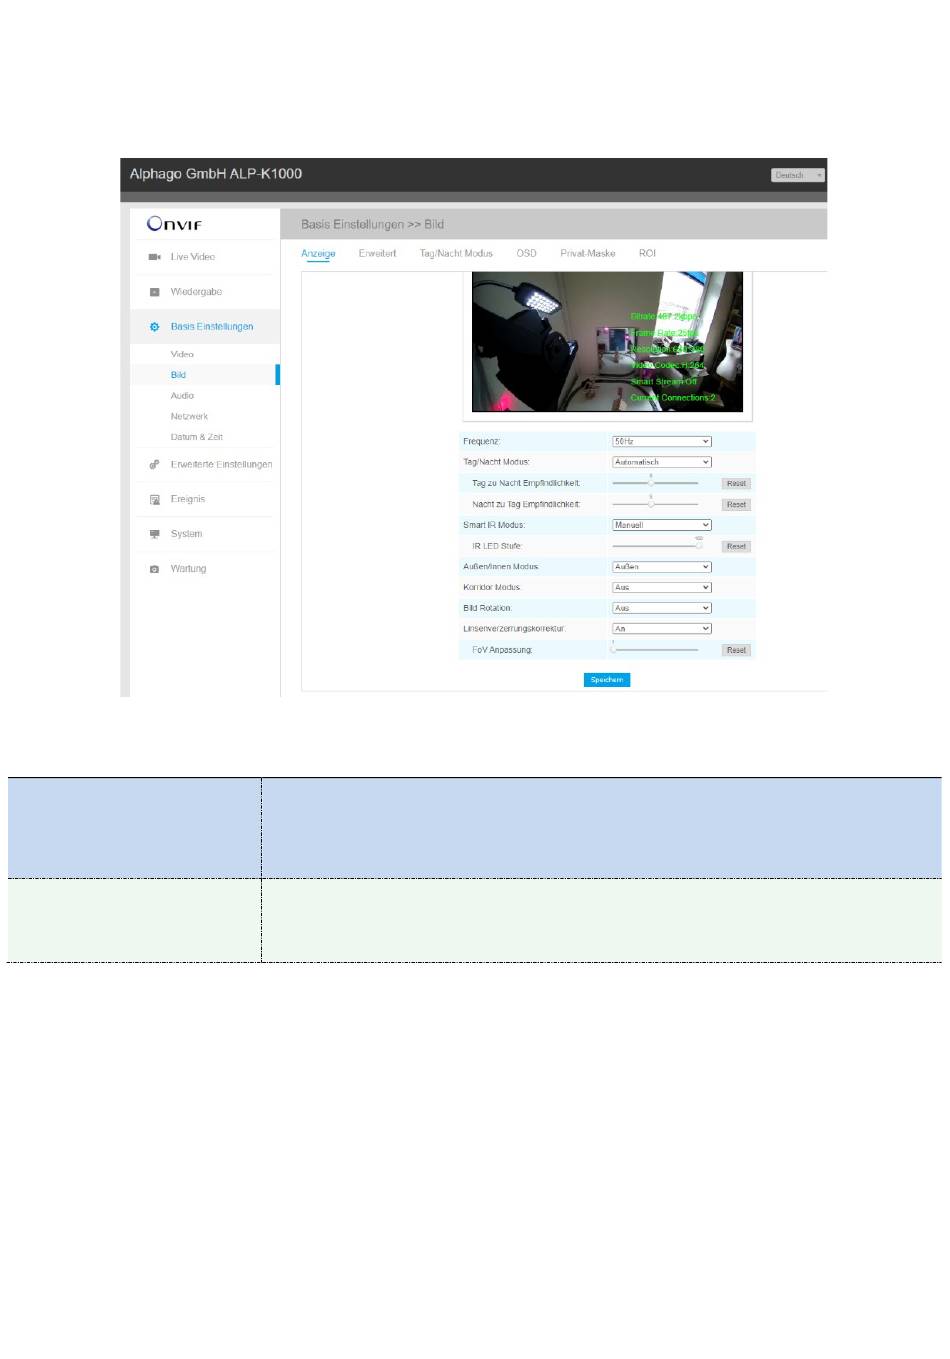This screenshot has height=1359, width=950.
Task: Open Basis Einstellungen menu
Action: [212, 327]
